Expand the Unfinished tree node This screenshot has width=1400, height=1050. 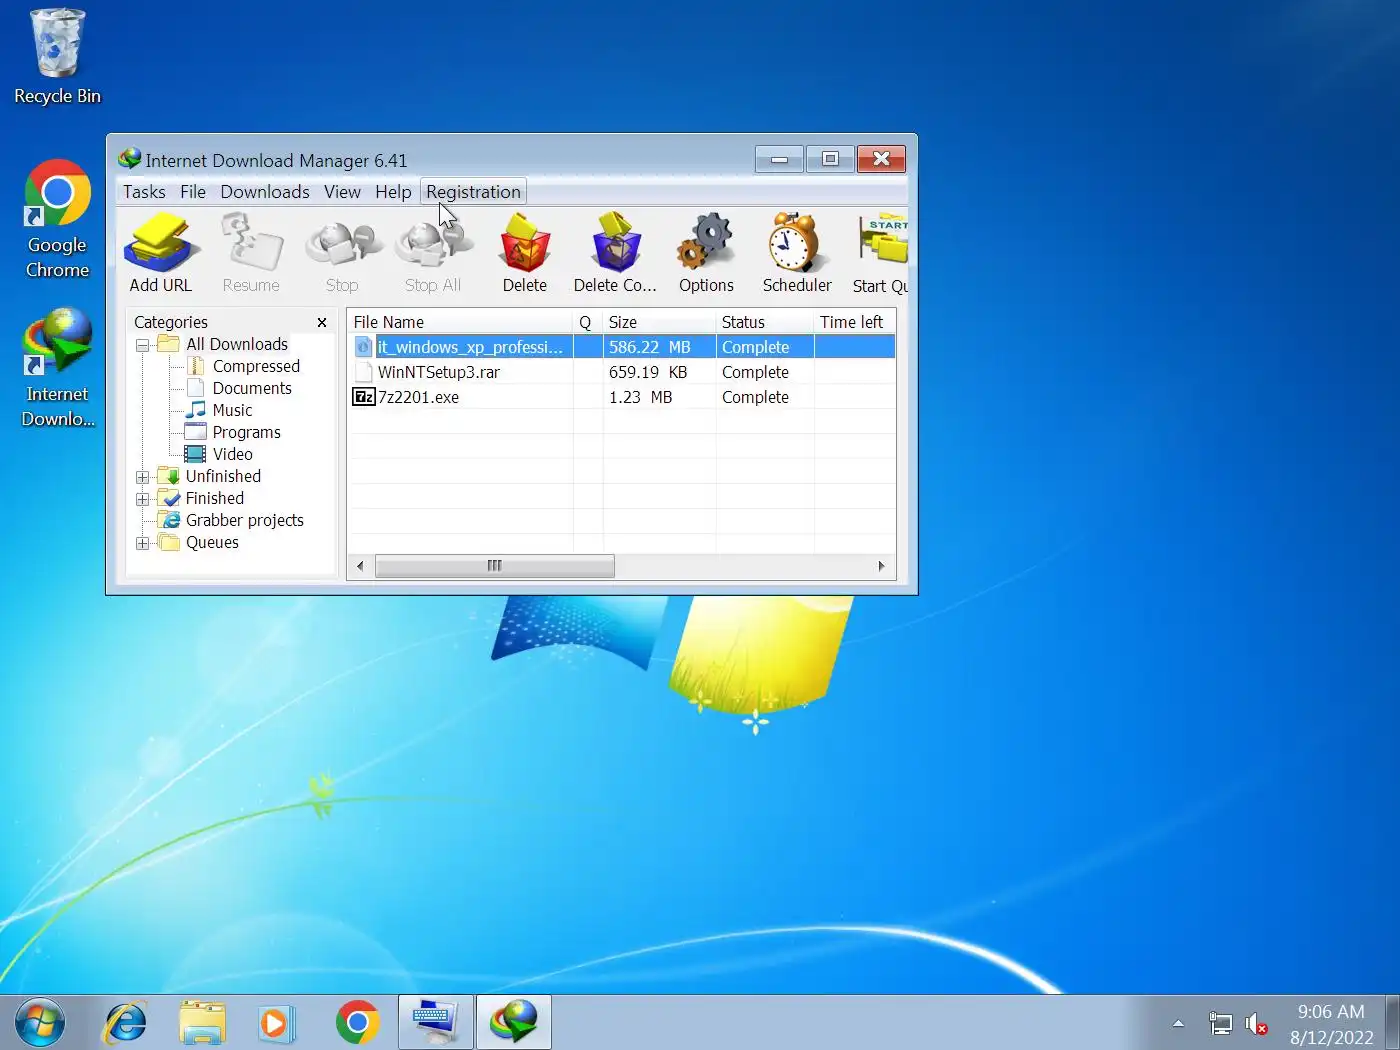click(143, 477)
